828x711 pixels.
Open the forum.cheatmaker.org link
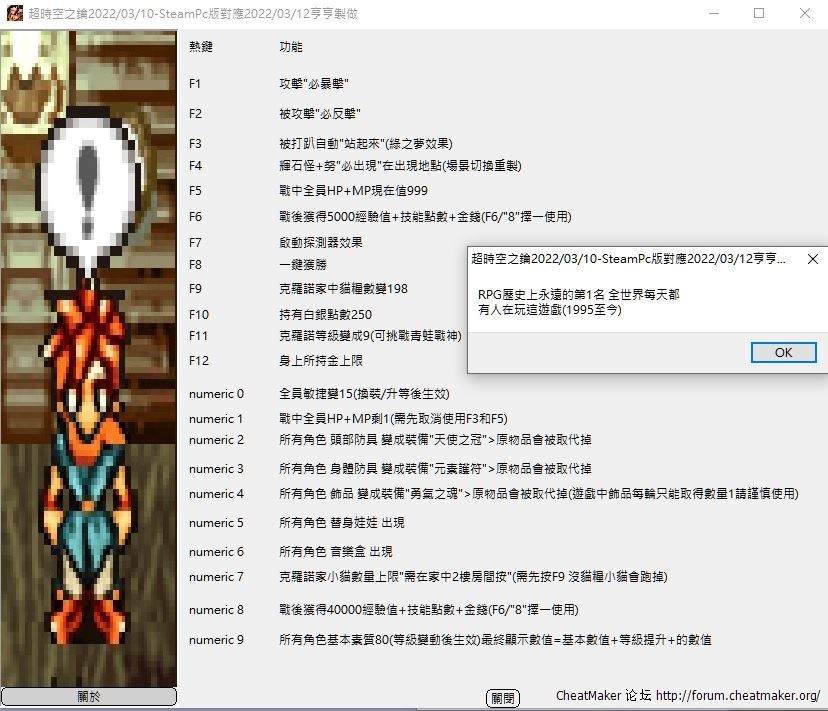(738, 696)
